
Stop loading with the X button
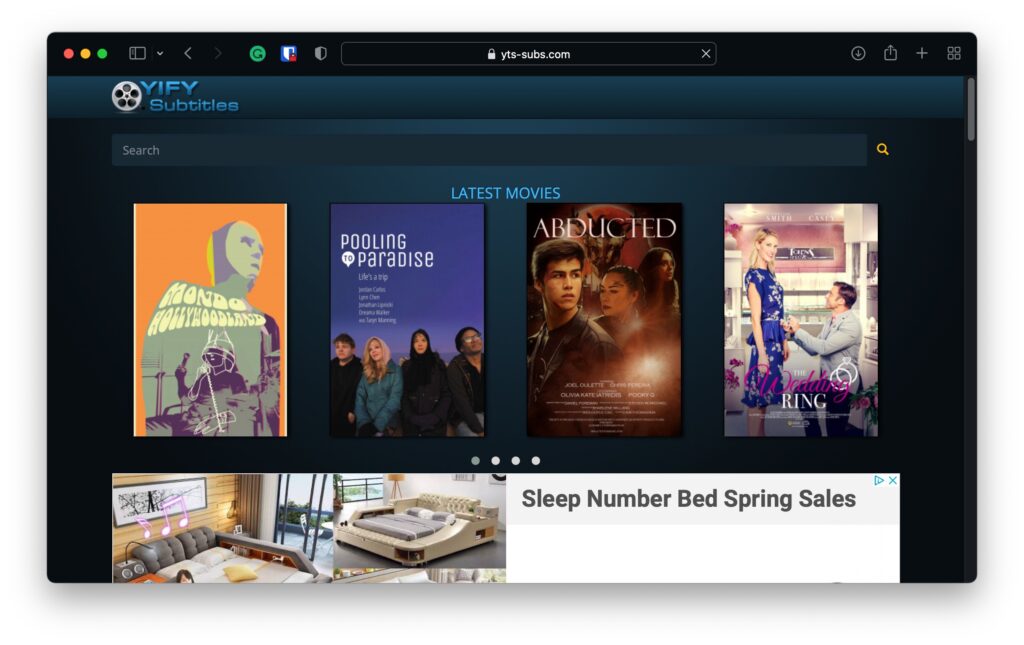click(706, 54)
